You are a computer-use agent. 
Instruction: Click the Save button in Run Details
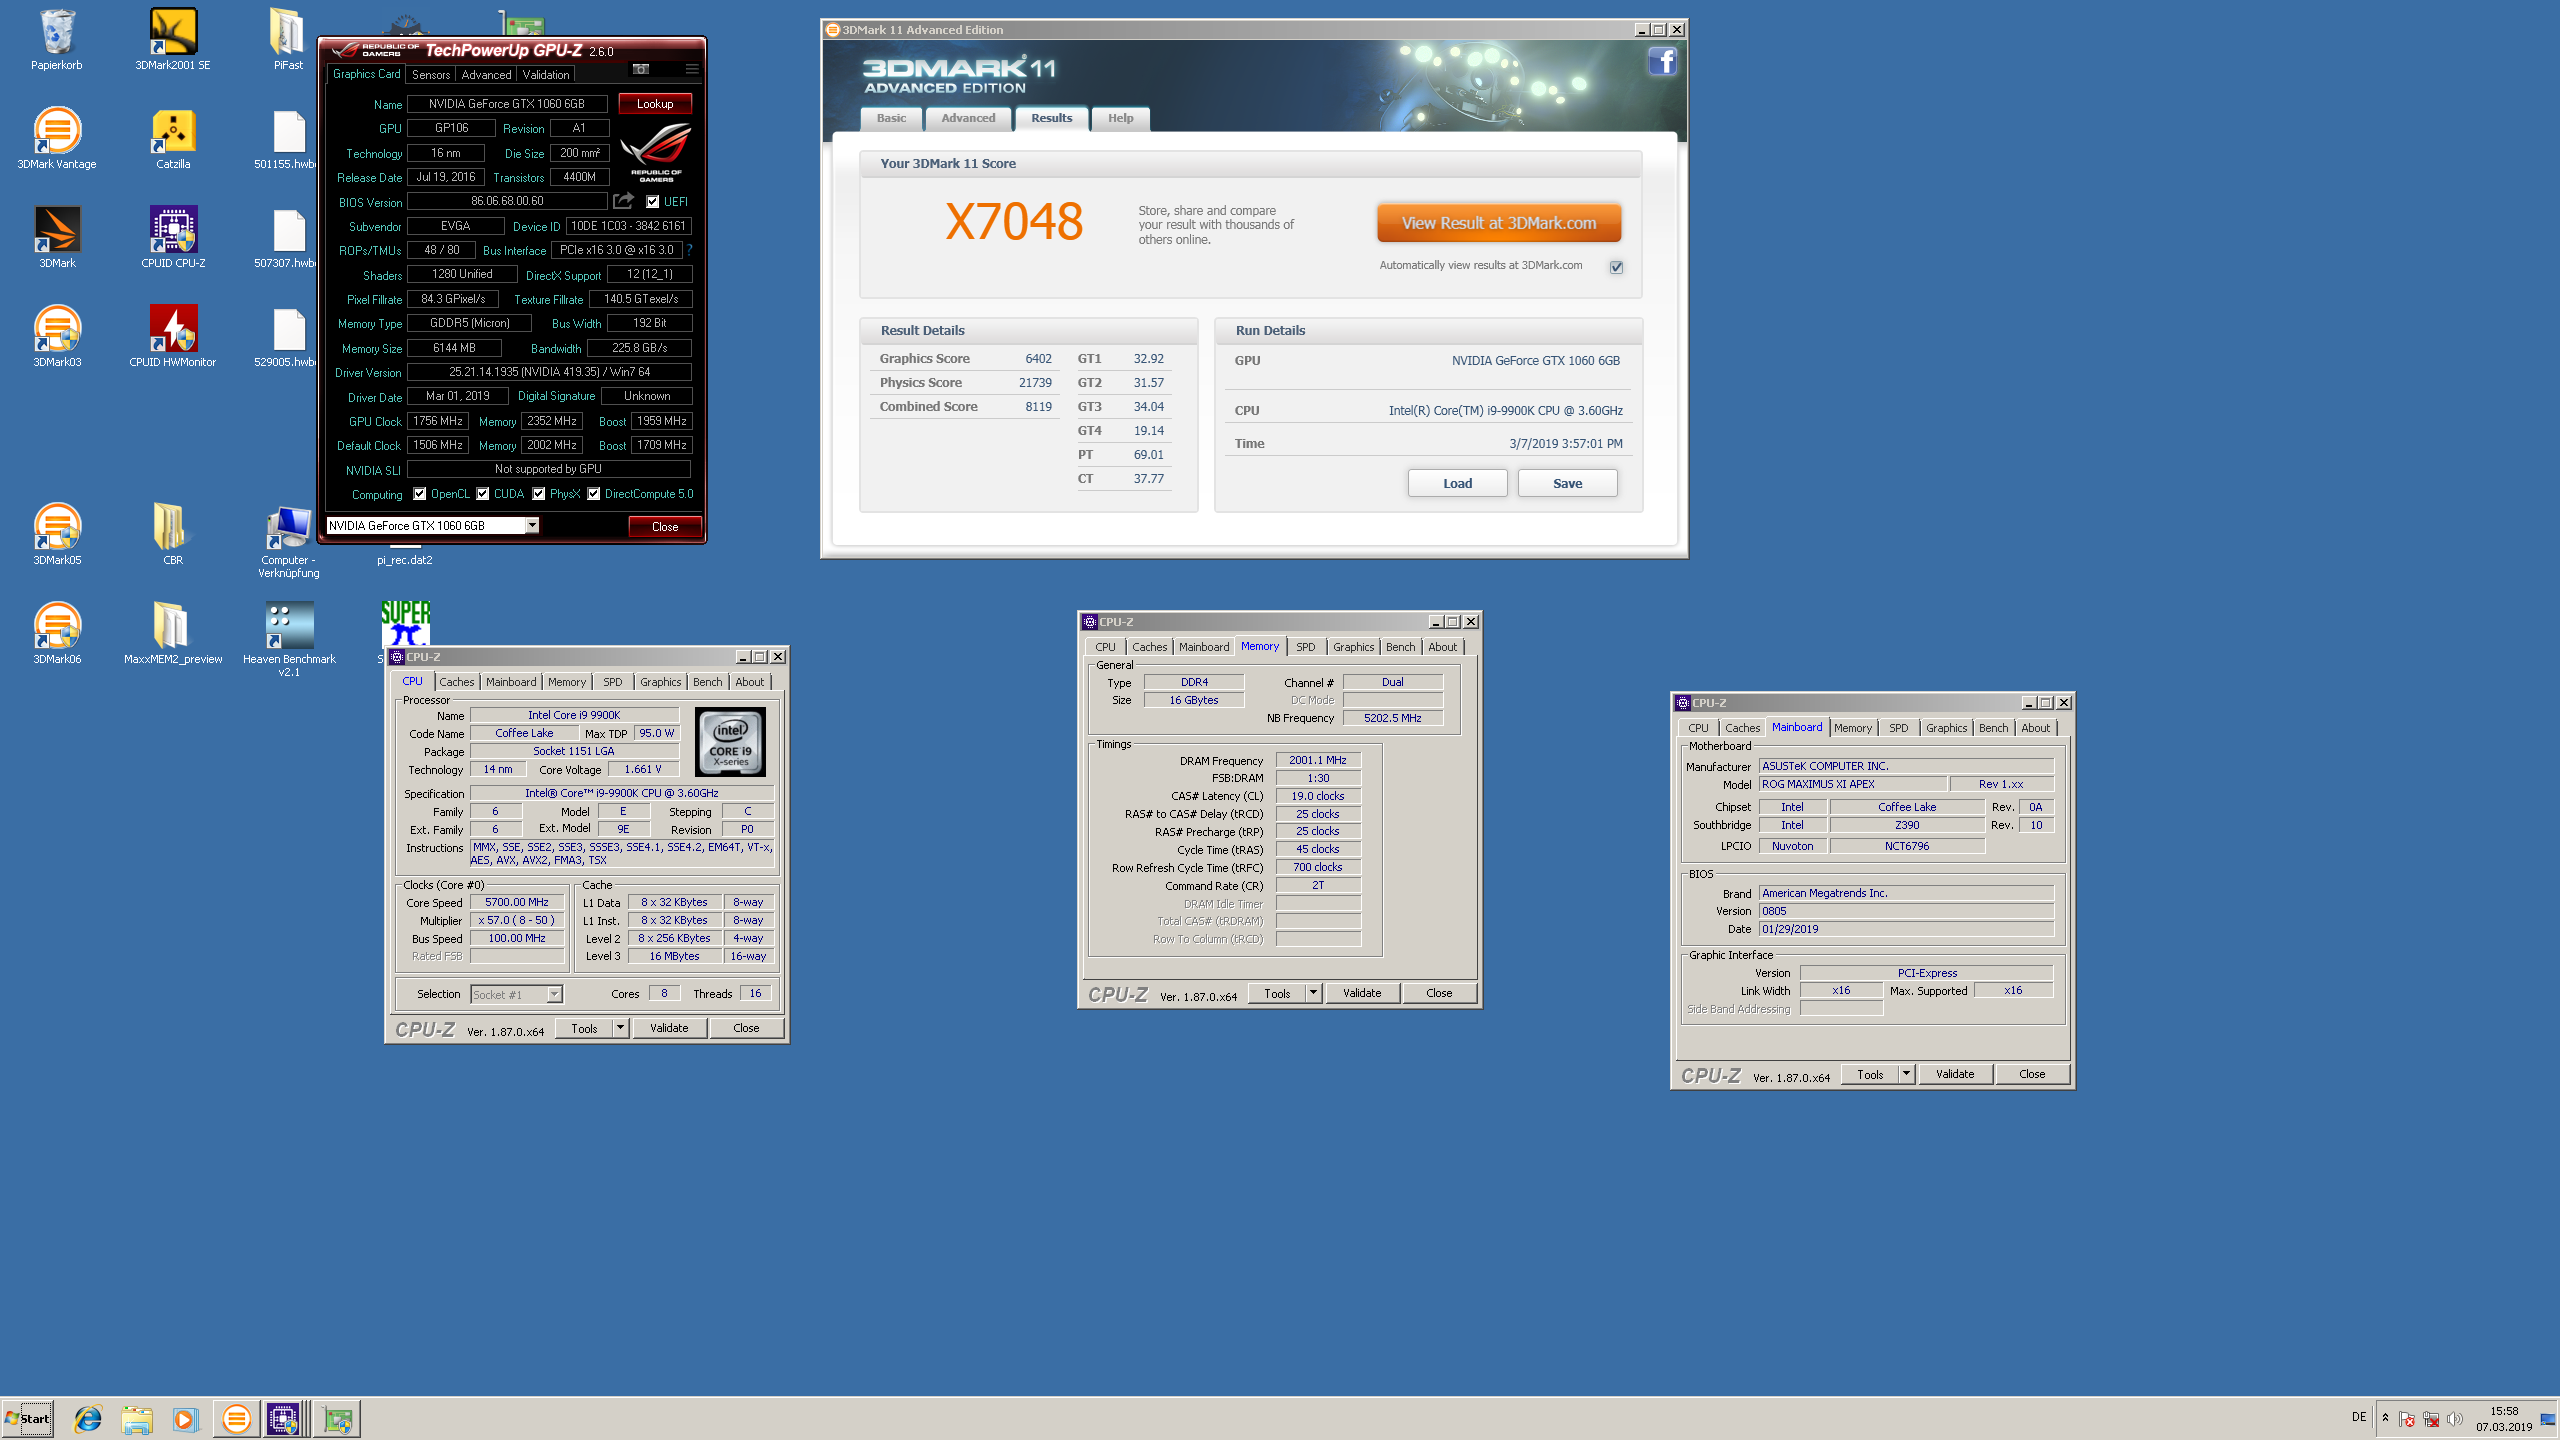tap(1567, 483)
